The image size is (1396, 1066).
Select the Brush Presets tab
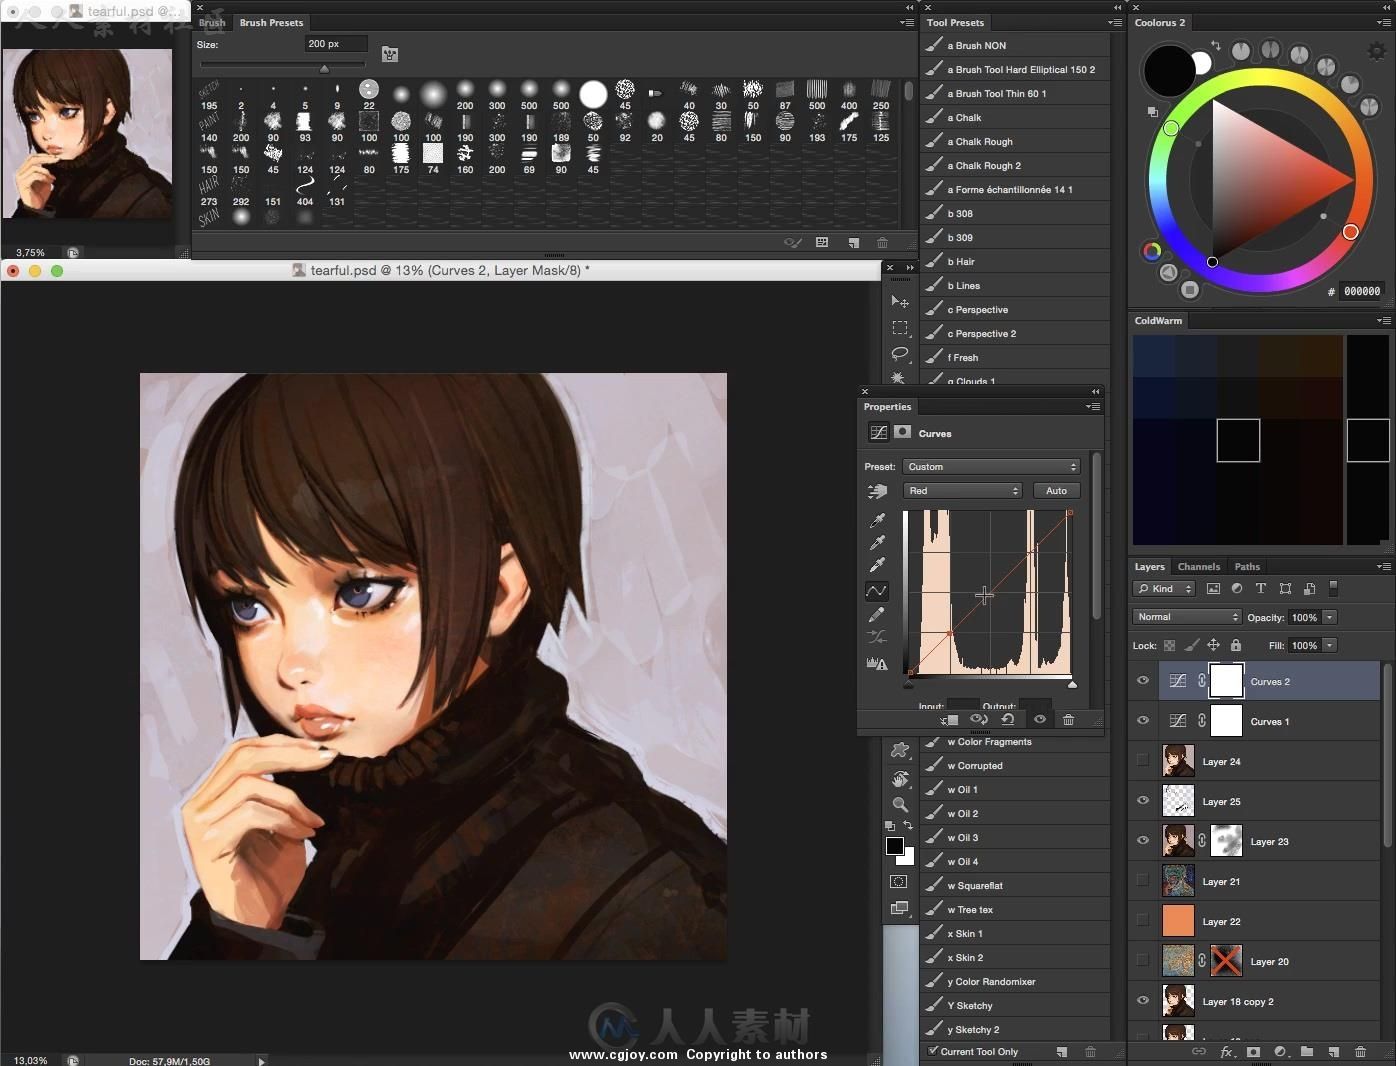coord(271,22)
